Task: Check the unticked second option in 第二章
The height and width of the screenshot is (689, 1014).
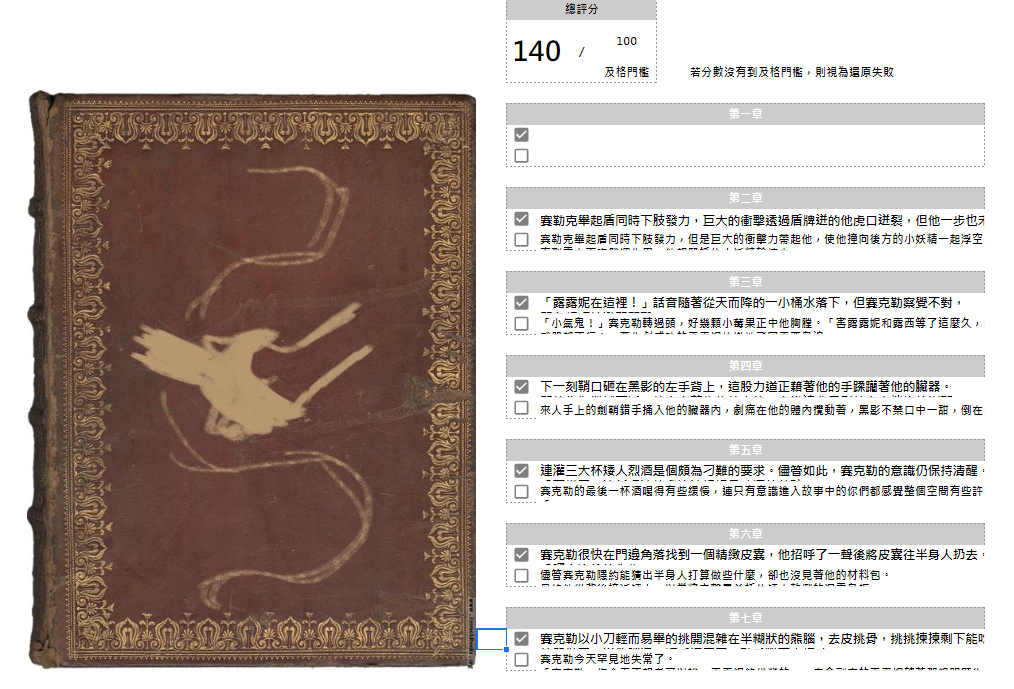Action: [x=521, y=239]
